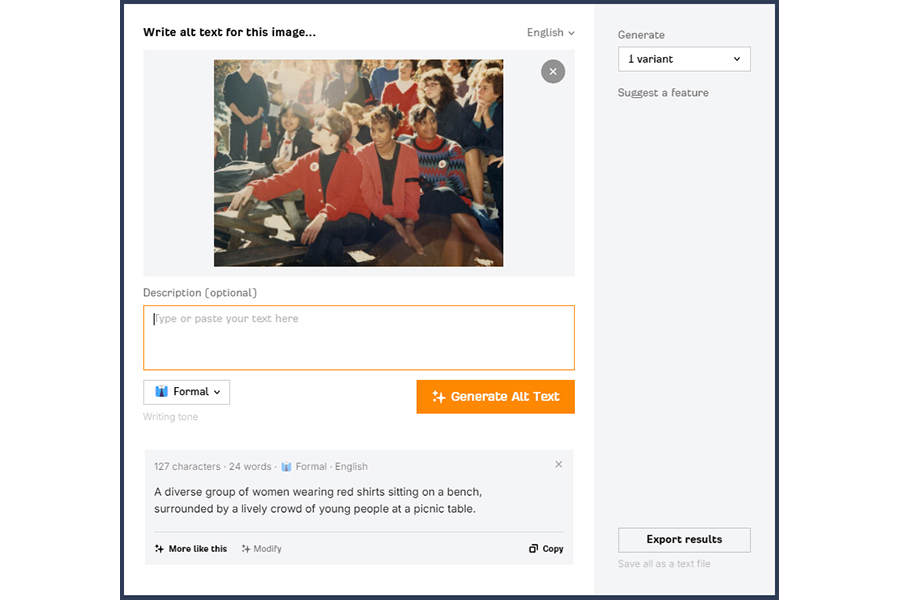Open the English language dropdown
This screenshot has height=600, width=900.
coord(549,32)
